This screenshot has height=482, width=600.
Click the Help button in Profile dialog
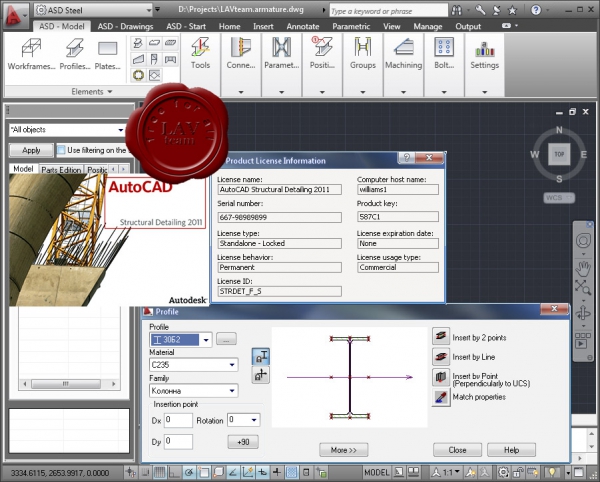click(x=511, y=450)
